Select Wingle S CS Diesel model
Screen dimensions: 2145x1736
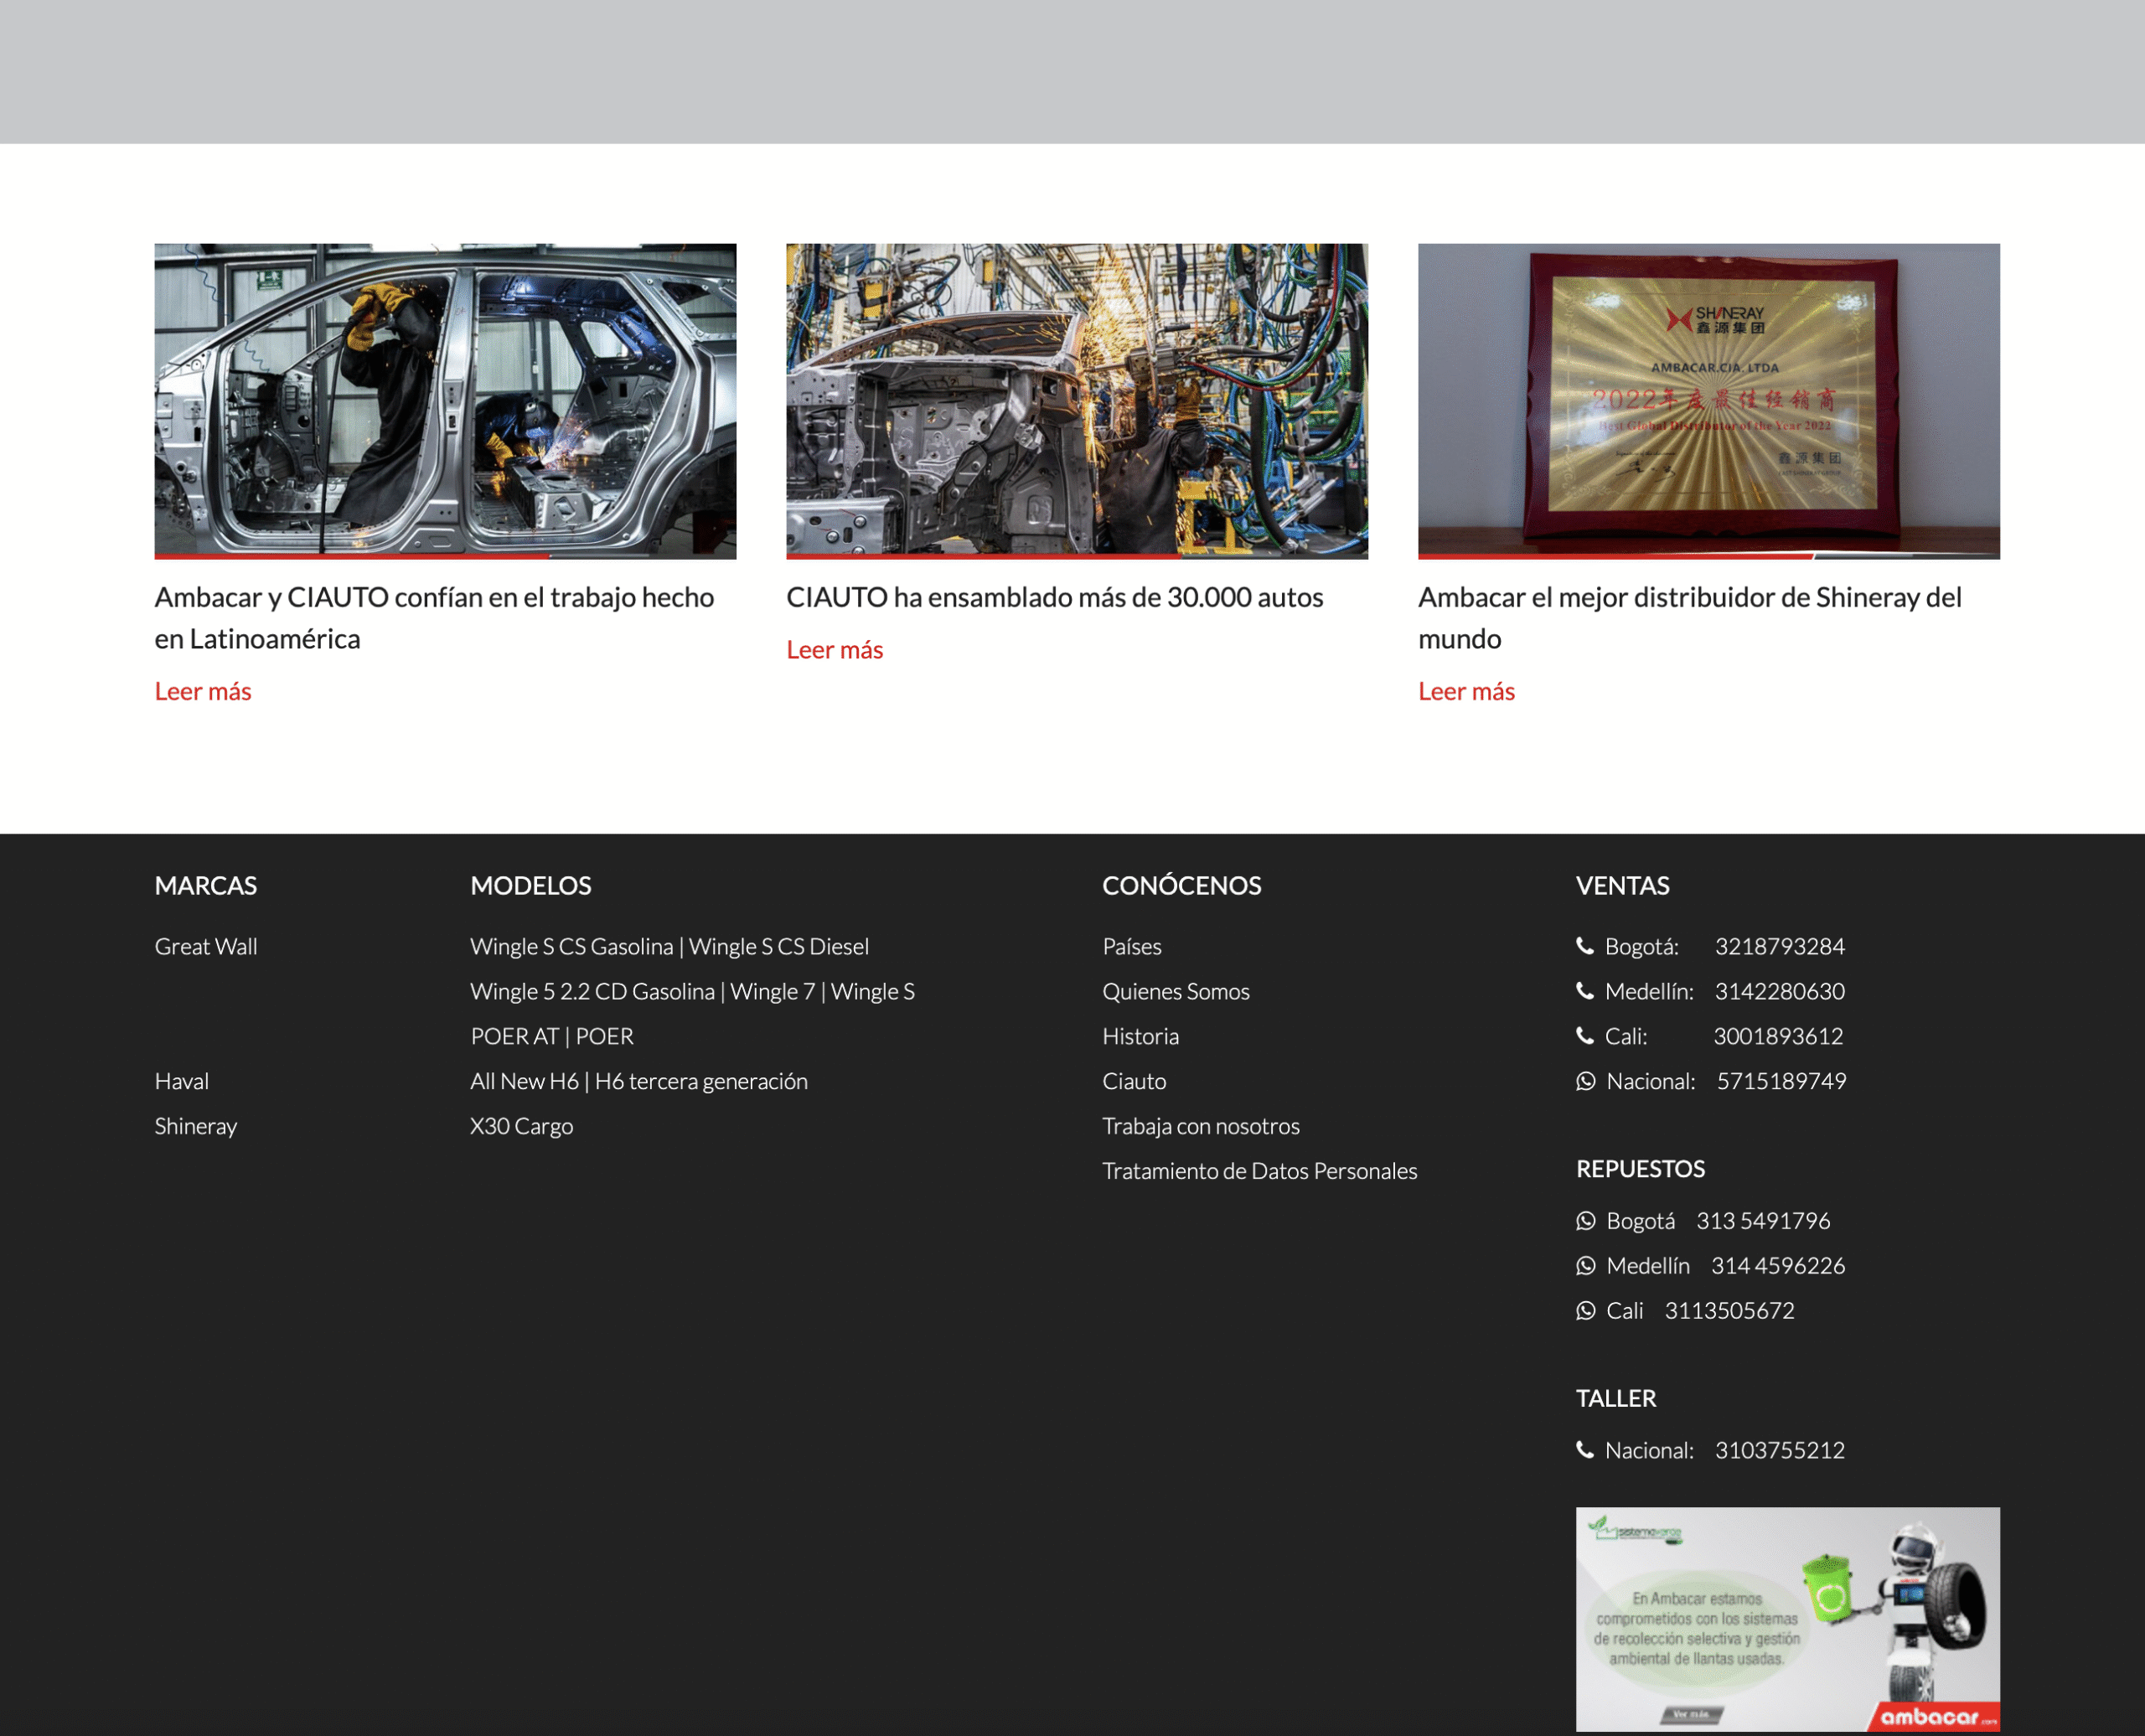tap(779, 946)
